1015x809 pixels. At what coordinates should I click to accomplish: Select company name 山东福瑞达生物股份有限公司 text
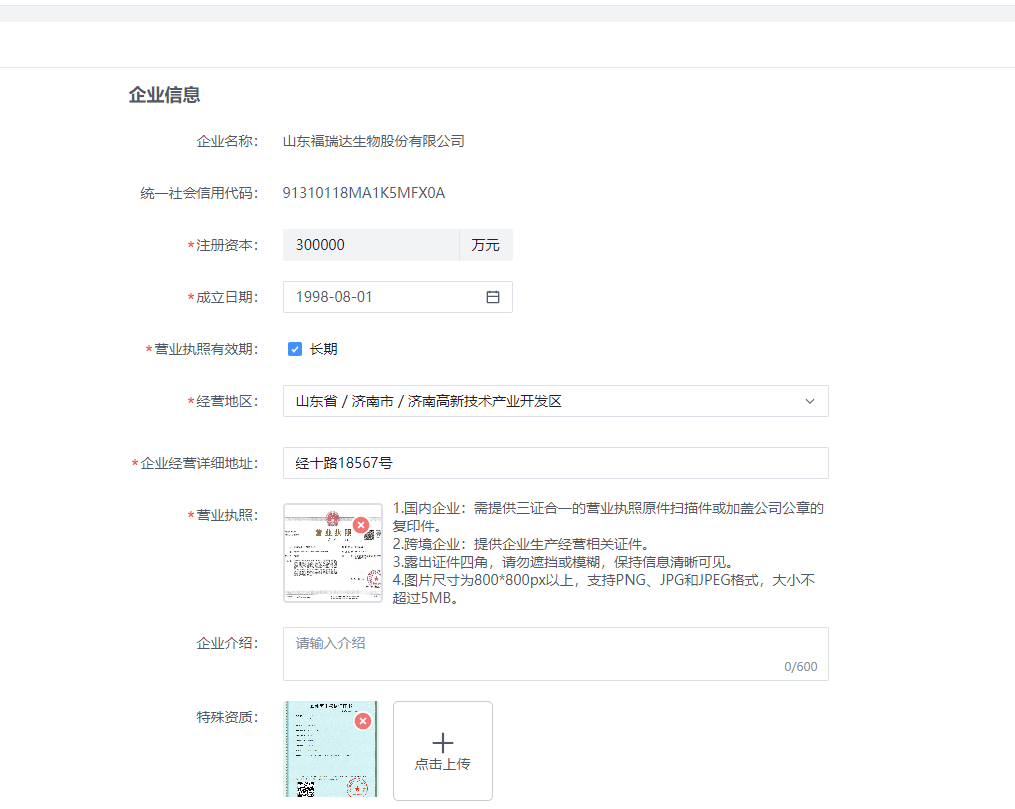click(x=374, y=141)
